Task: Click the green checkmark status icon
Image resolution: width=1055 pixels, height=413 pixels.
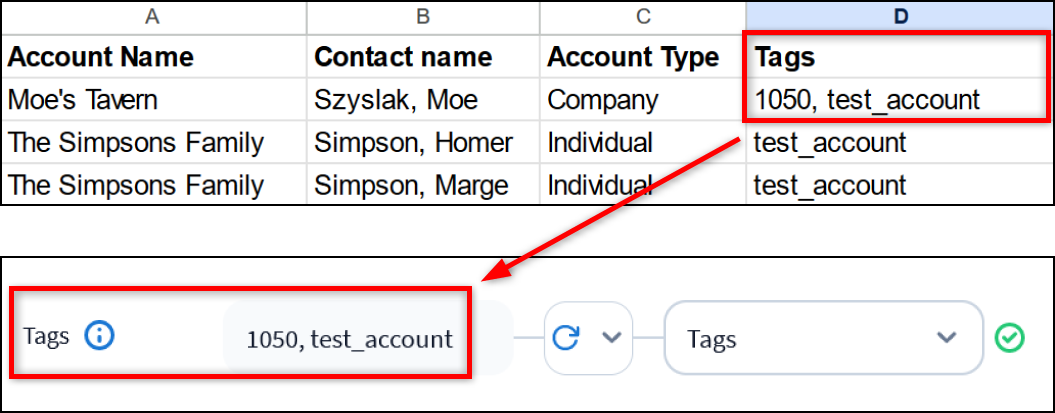Action: [1009, 338]
